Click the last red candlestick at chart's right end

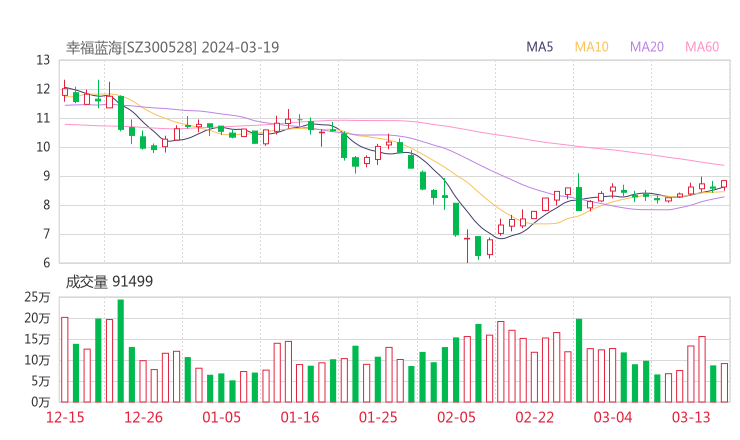coord(724,184)
